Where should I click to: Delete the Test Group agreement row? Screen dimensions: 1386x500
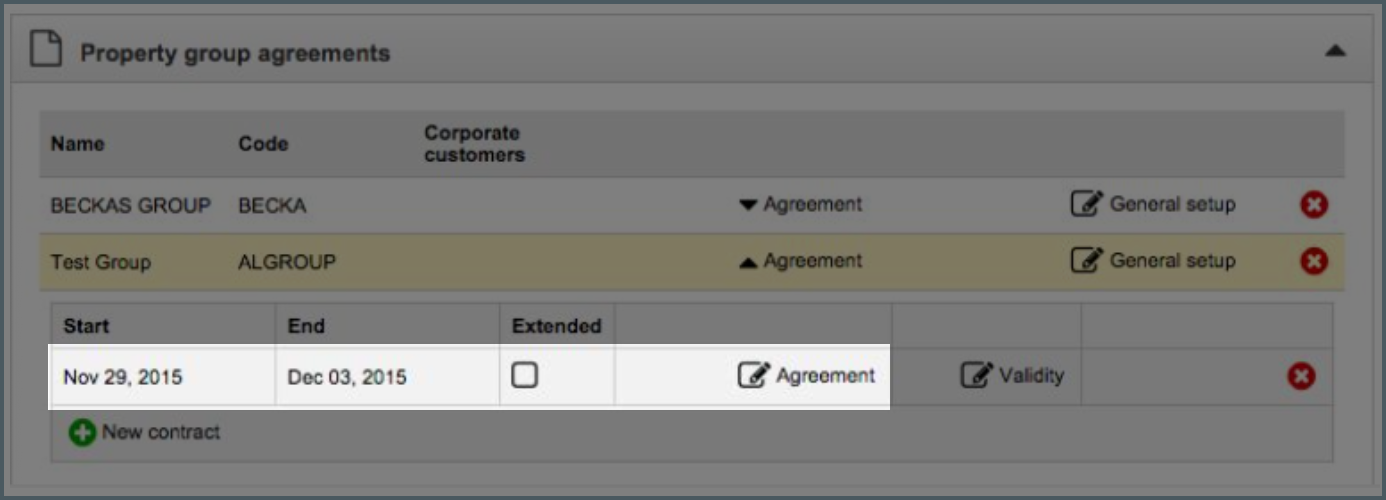[1314, 262]
